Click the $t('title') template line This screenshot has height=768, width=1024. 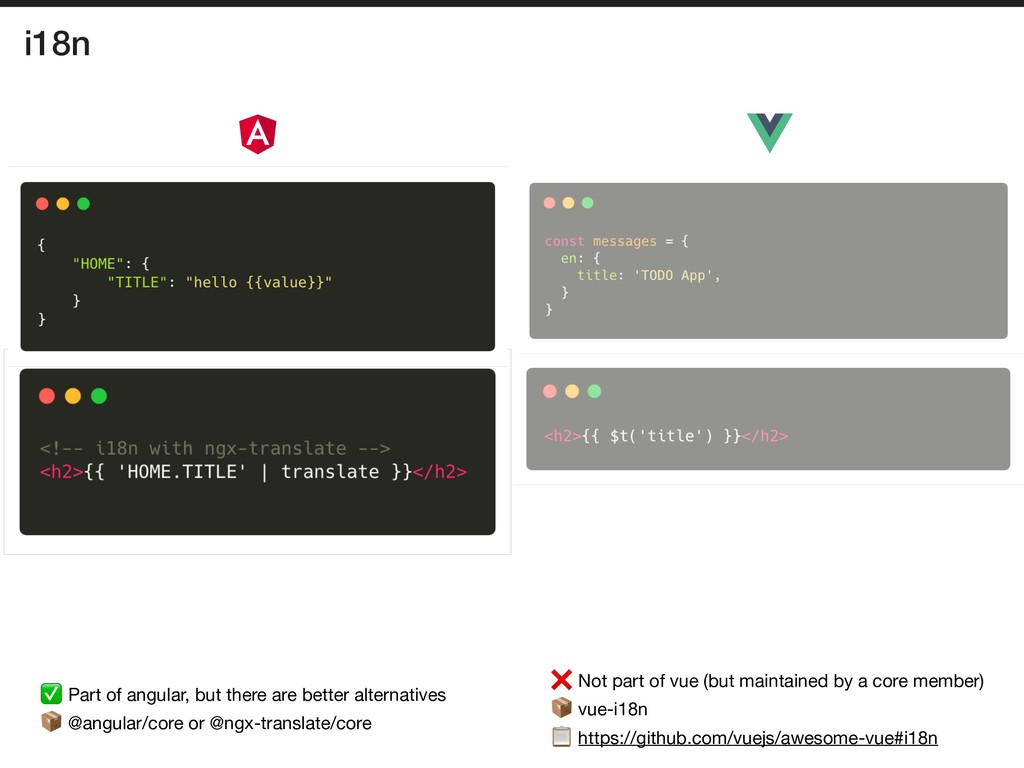(x=666, y=436)
